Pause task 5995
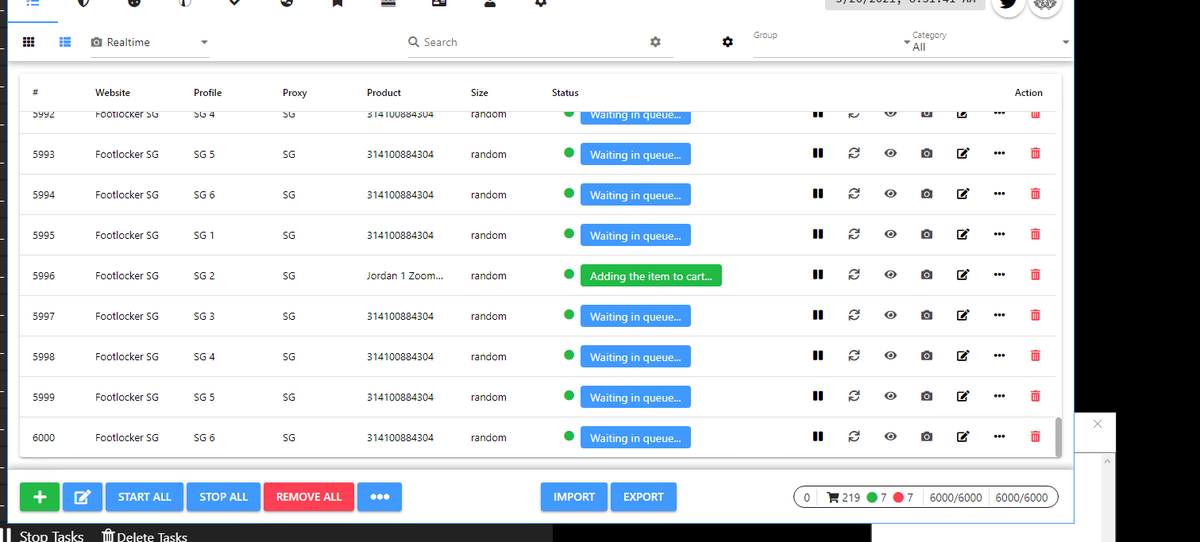The width and height of the screenshot is (1200, 542). [x=817, y=235]
